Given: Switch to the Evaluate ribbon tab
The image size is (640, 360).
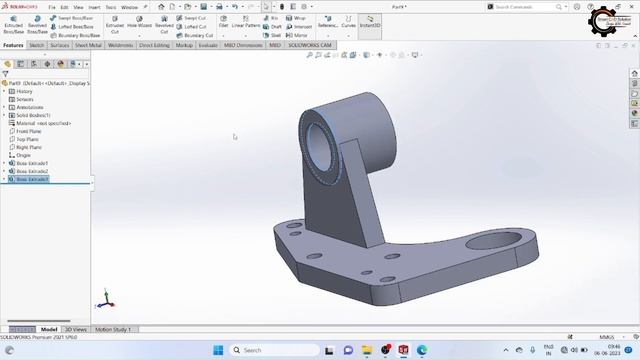Looking at the screenshot, I should (x=208, y=45).
